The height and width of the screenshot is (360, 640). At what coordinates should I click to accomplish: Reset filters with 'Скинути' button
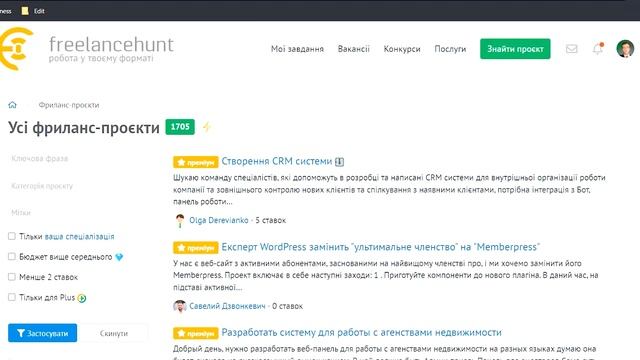(x=114, y=333)
